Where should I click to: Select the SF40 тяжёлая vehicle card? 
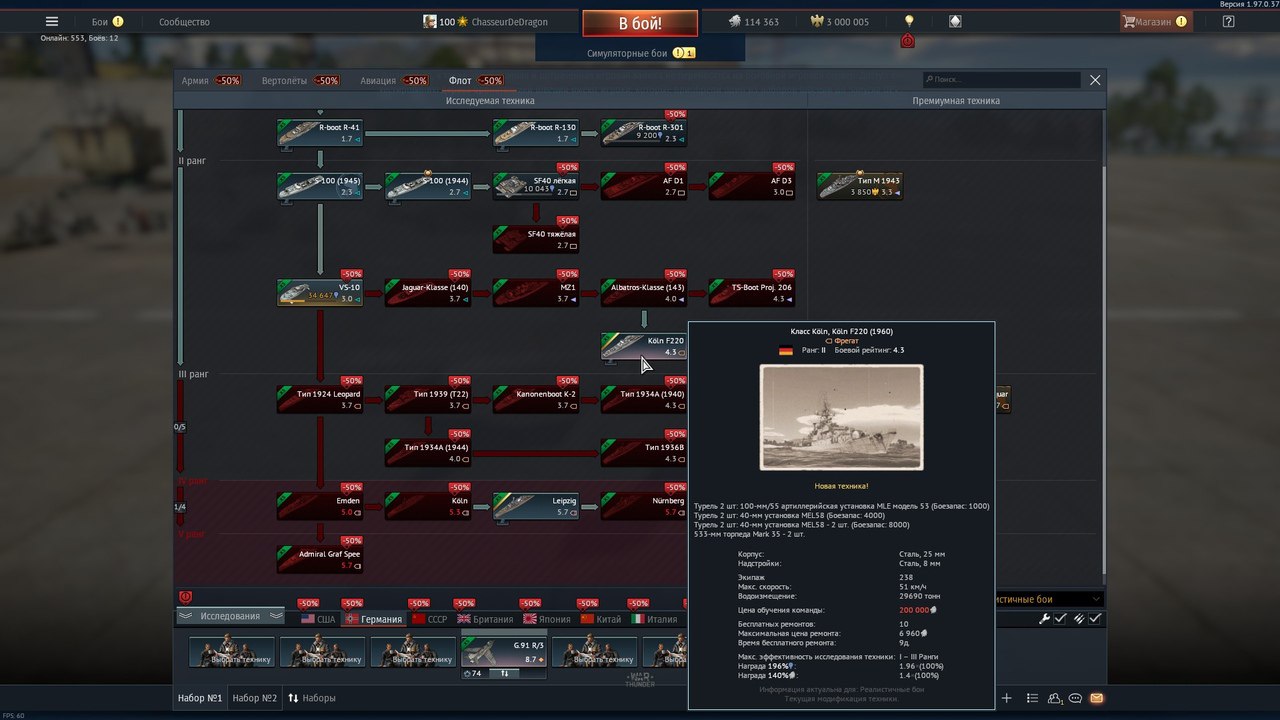click(x=536, y=239)
